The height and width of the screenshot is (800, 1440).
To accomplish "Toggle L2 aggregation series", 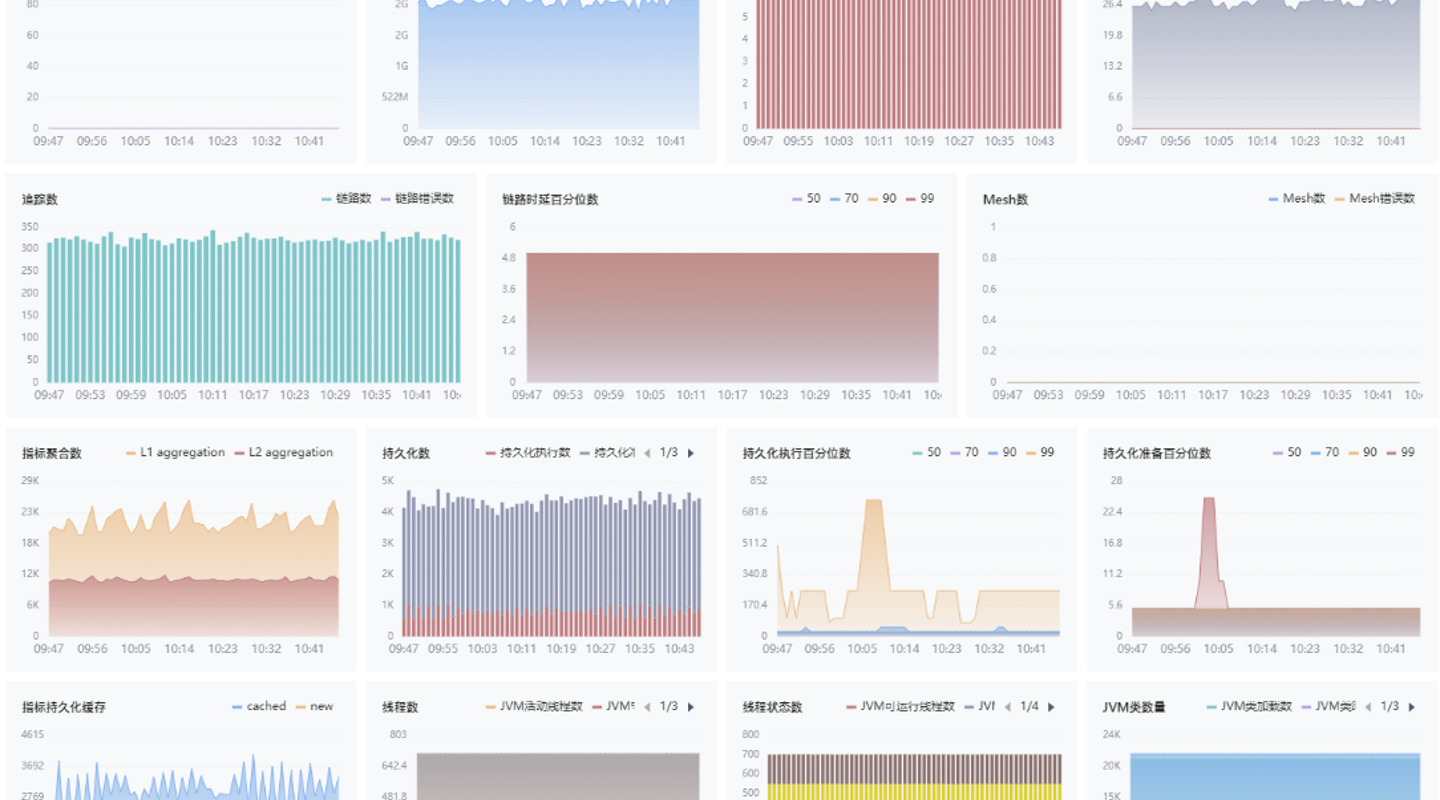I will 284,453.
